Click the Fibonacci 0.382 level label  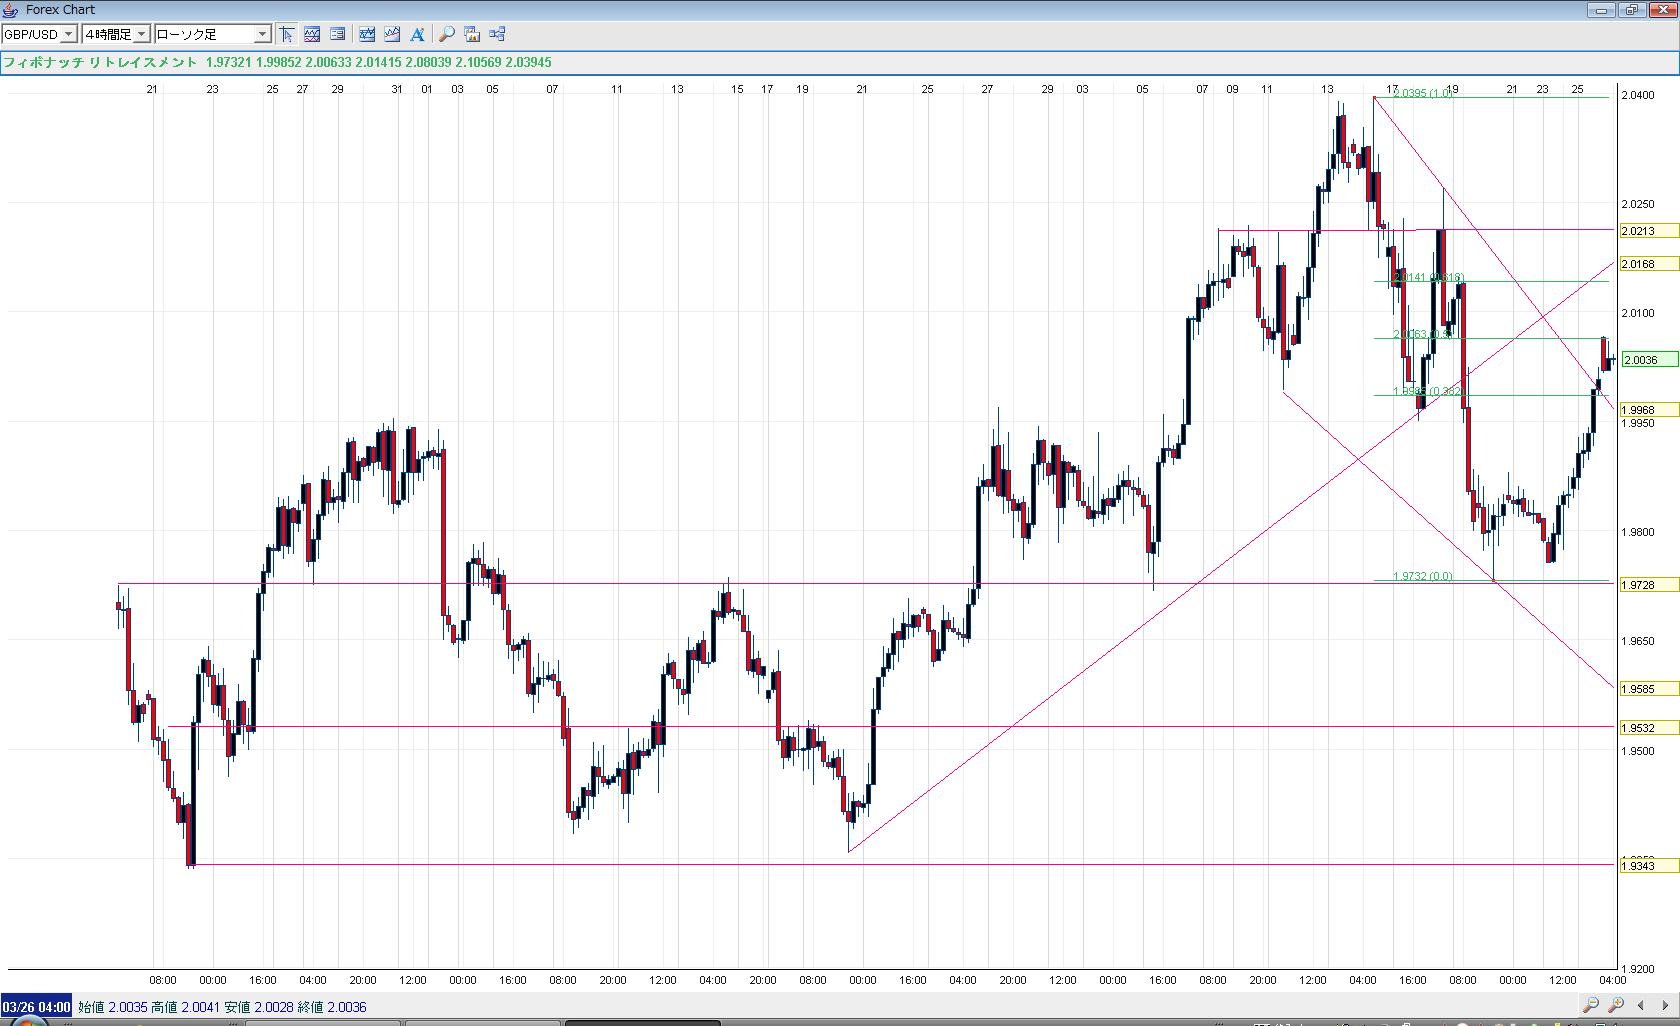coord(1428,391)
